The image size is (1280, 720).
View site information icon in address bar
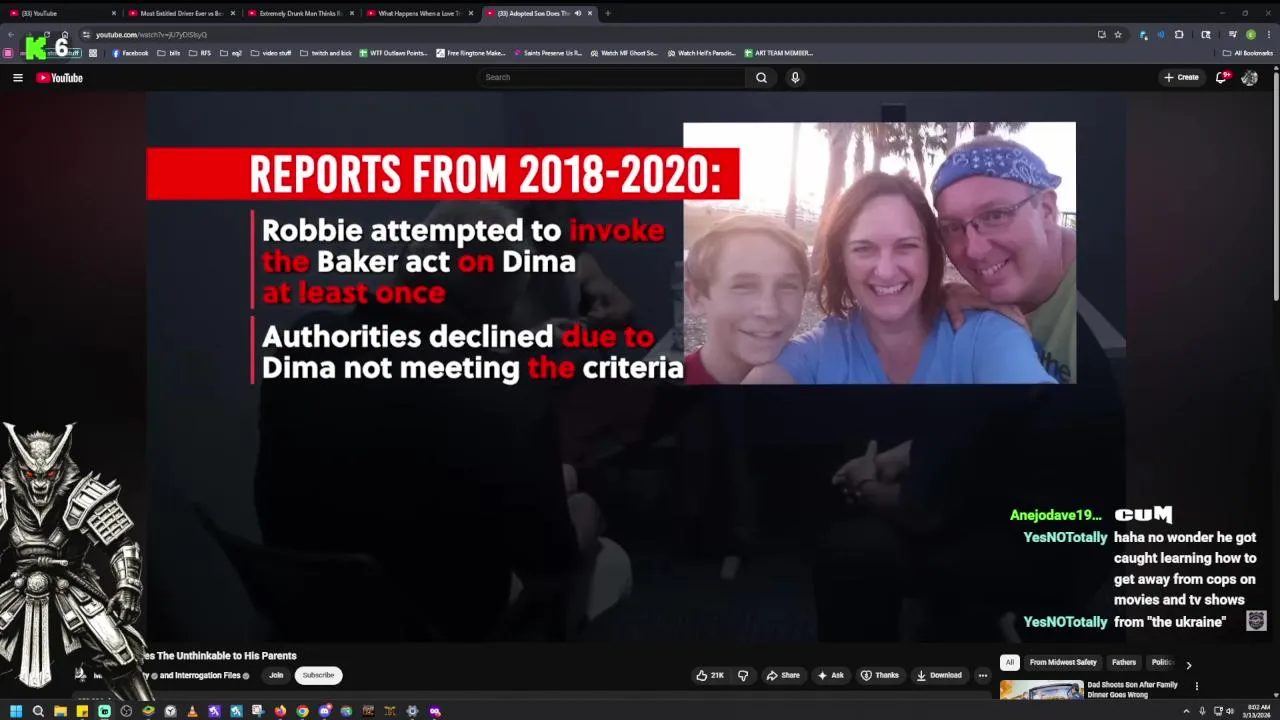86,34
